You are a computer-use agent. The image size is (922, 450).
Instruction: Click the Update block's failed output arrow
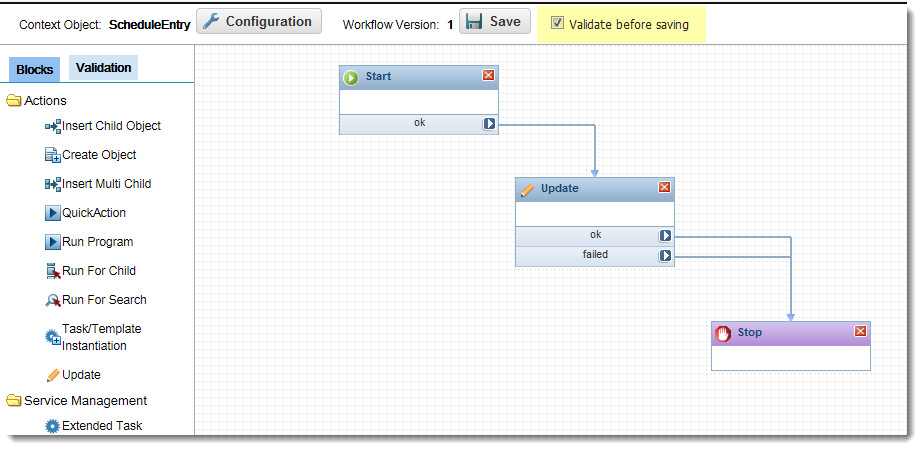click(665, 255)
